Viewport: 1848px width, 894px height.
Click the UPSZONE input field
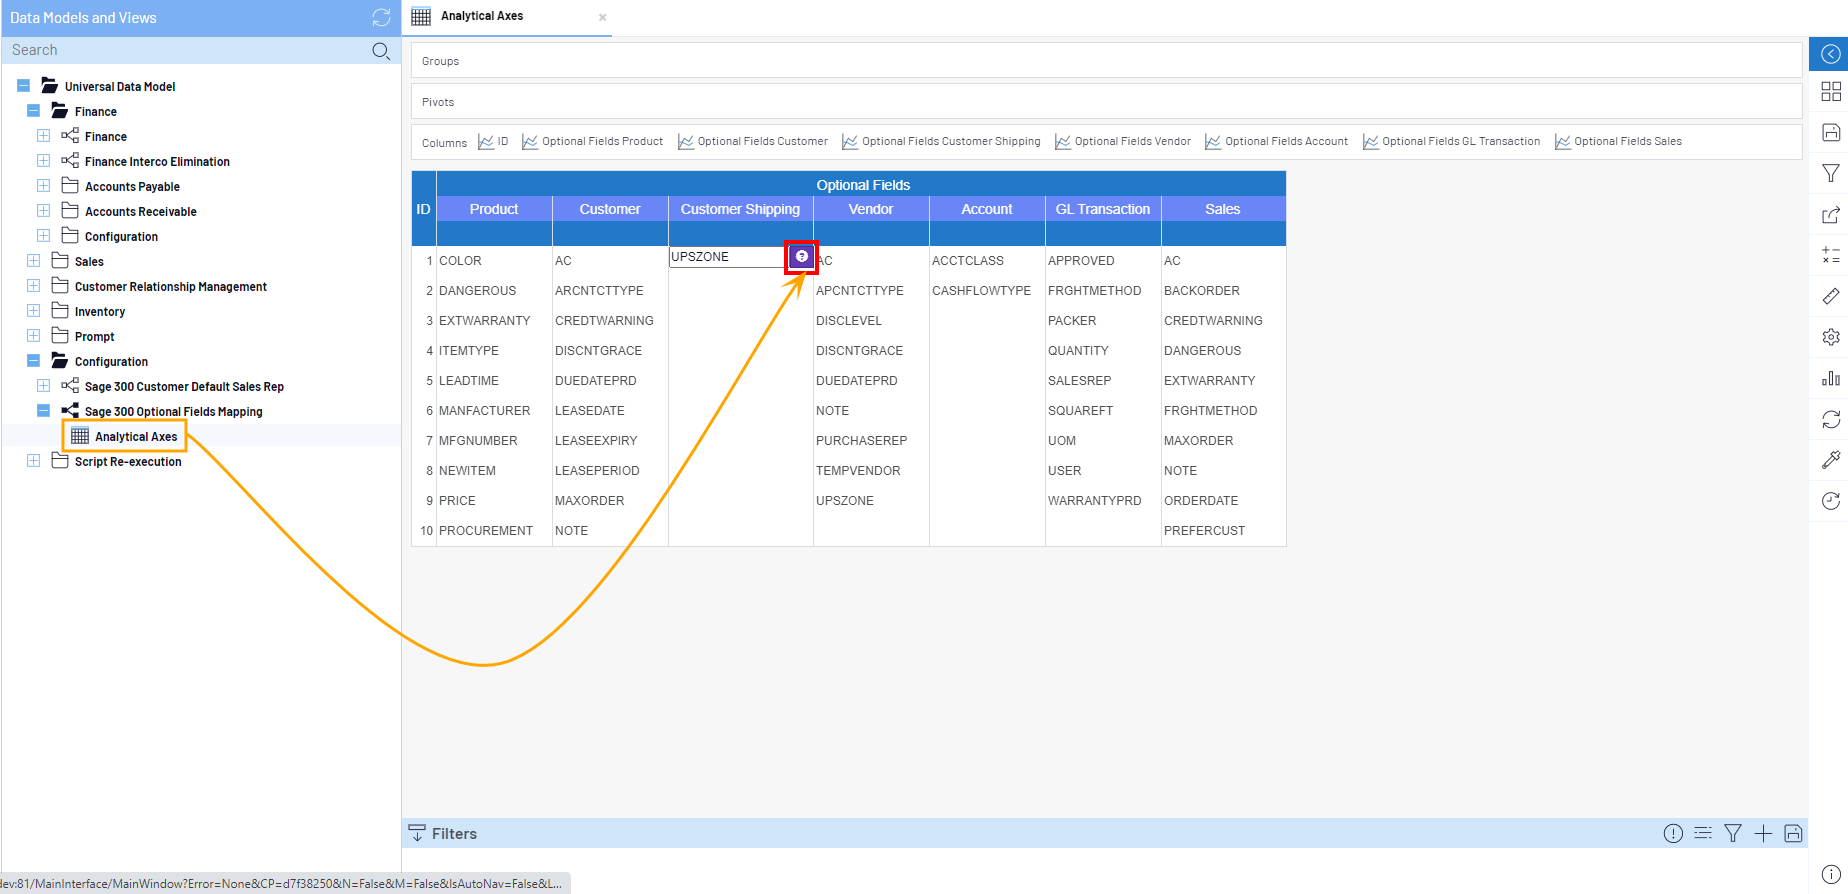pos(726,257)
